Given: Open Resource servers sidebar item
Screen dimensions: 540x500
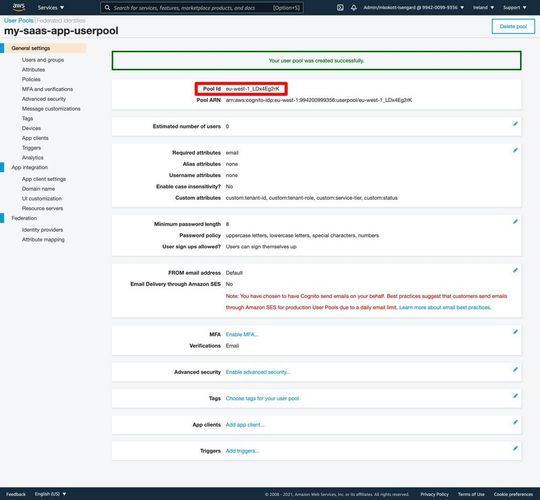Looking at the screenshot, I should (42, 208).
